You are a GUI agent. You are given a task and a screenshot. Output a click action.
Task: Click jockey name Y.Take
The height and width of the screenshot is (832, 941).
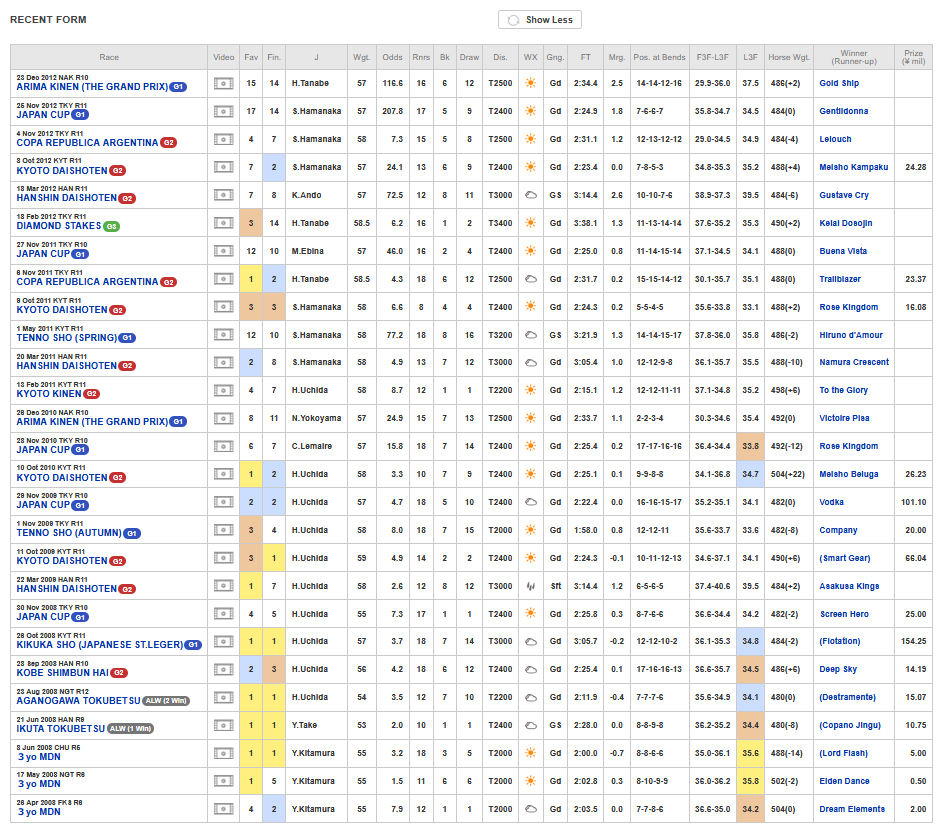coord(304,725)
